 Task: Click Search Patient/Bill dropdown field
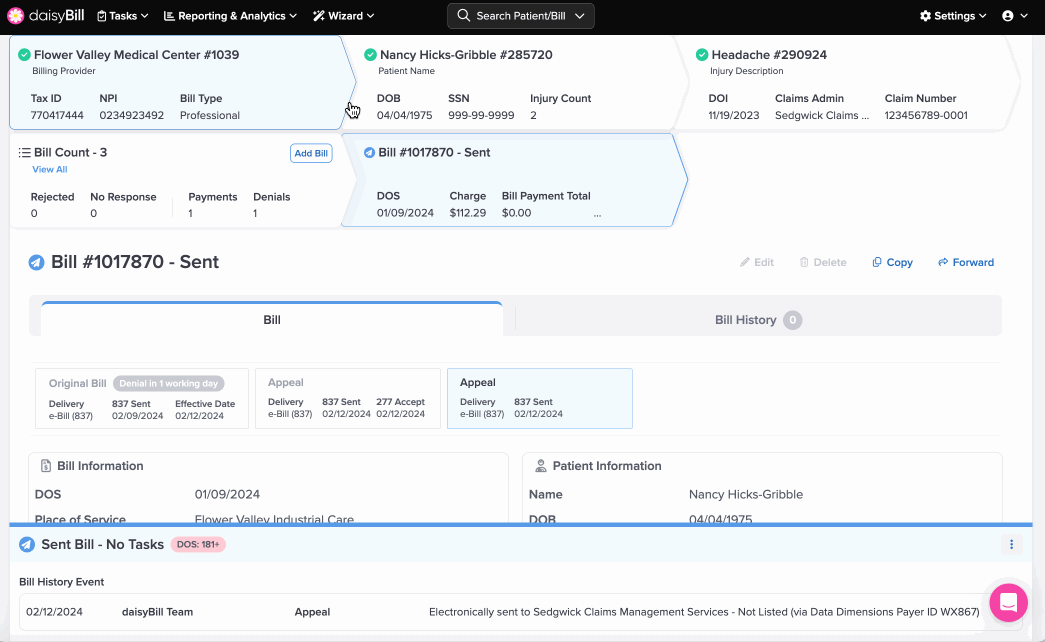point(520,16)
